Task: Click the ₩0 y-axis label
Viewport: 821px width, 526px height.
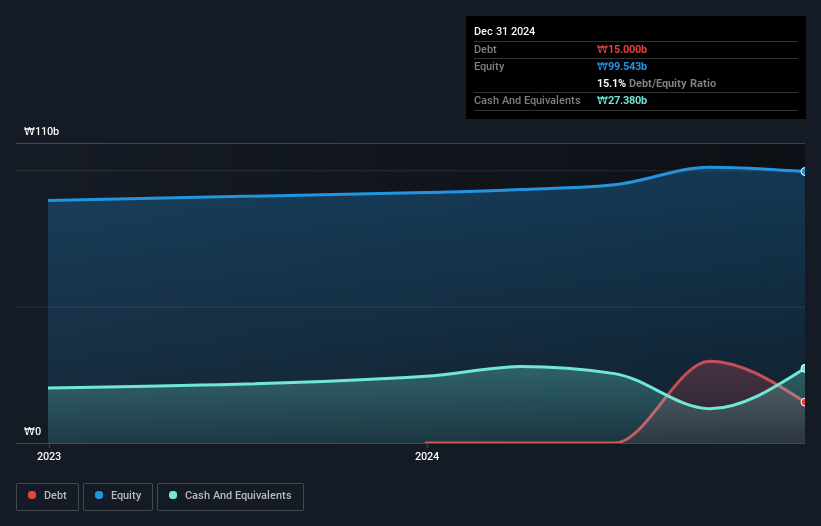Action: [32, 431]
